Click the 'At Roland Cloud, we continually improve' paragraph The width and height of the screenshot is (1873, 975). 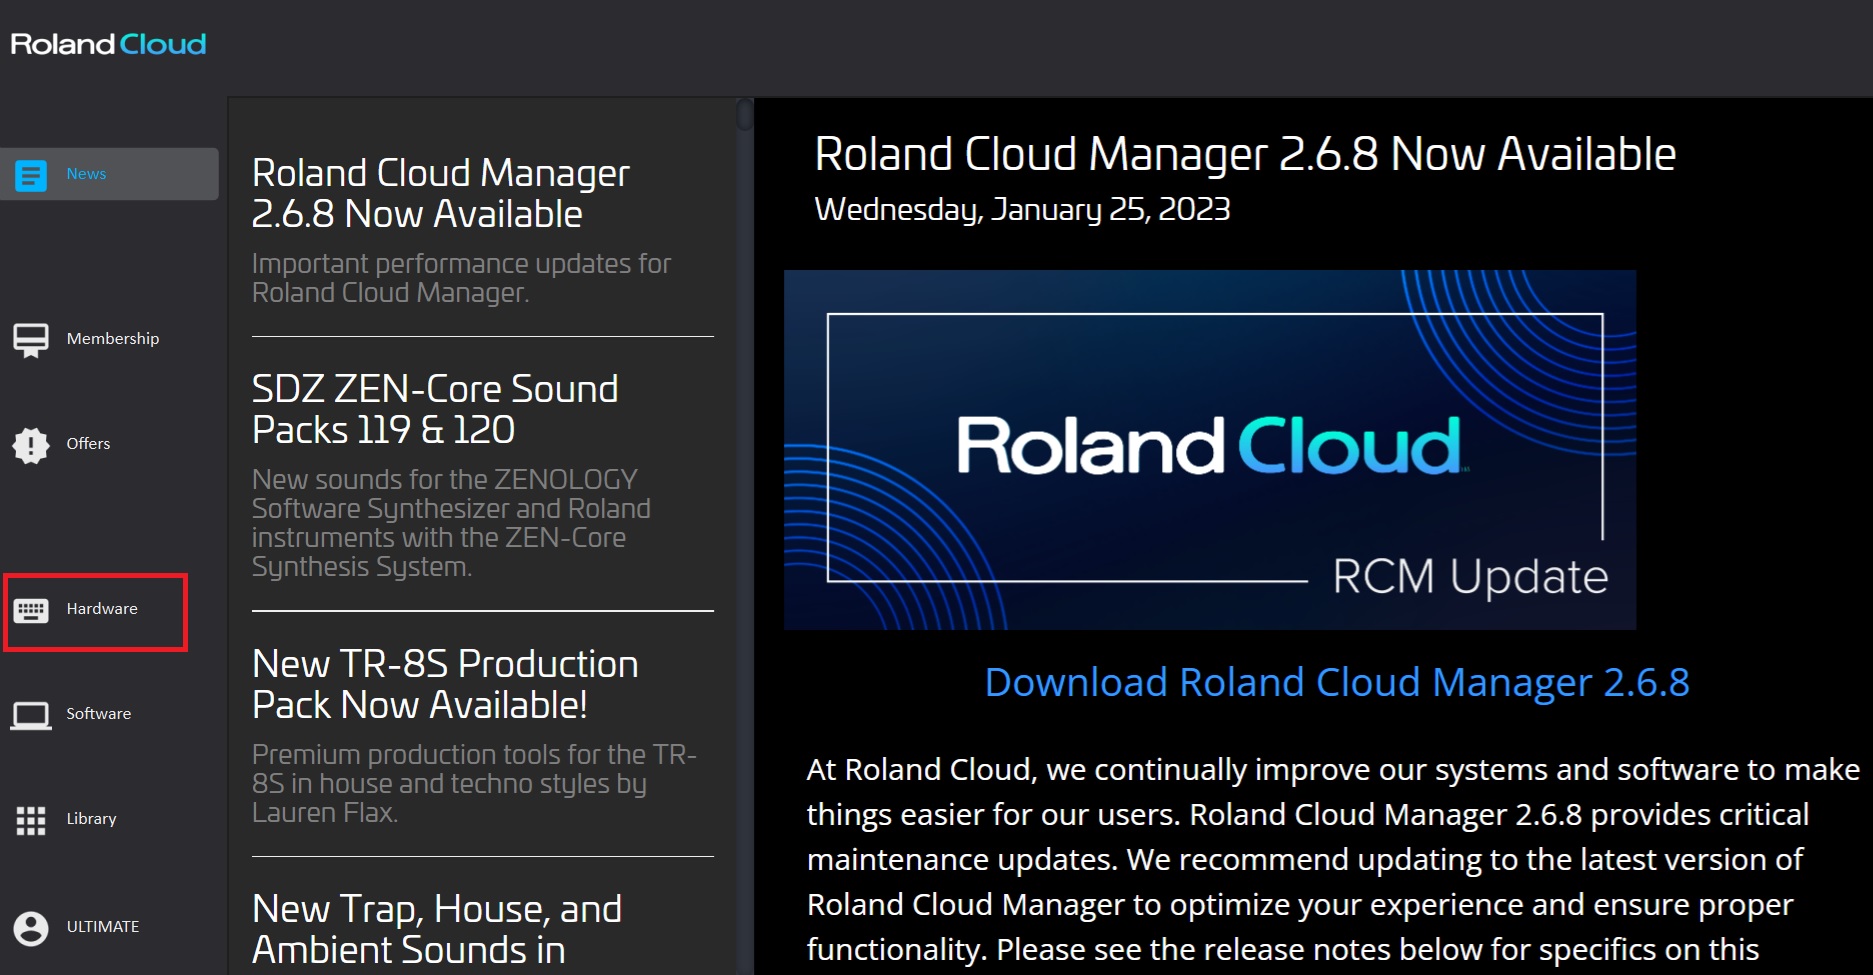[1333, 860]
